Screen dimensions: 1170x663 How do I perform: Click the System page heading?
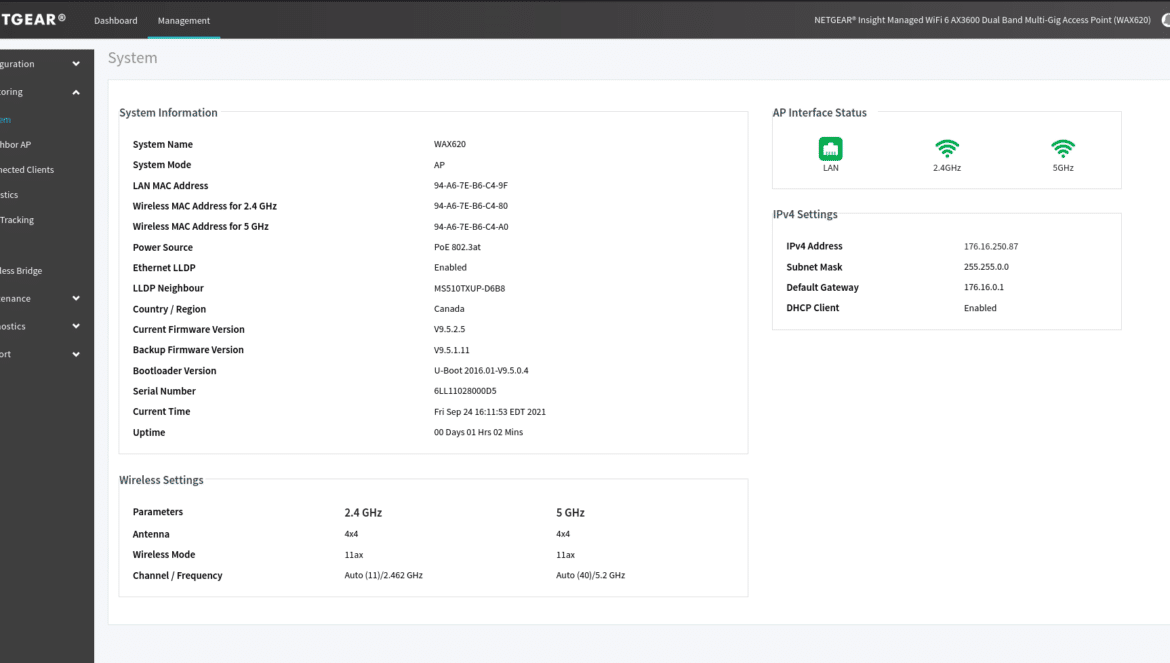133,57
